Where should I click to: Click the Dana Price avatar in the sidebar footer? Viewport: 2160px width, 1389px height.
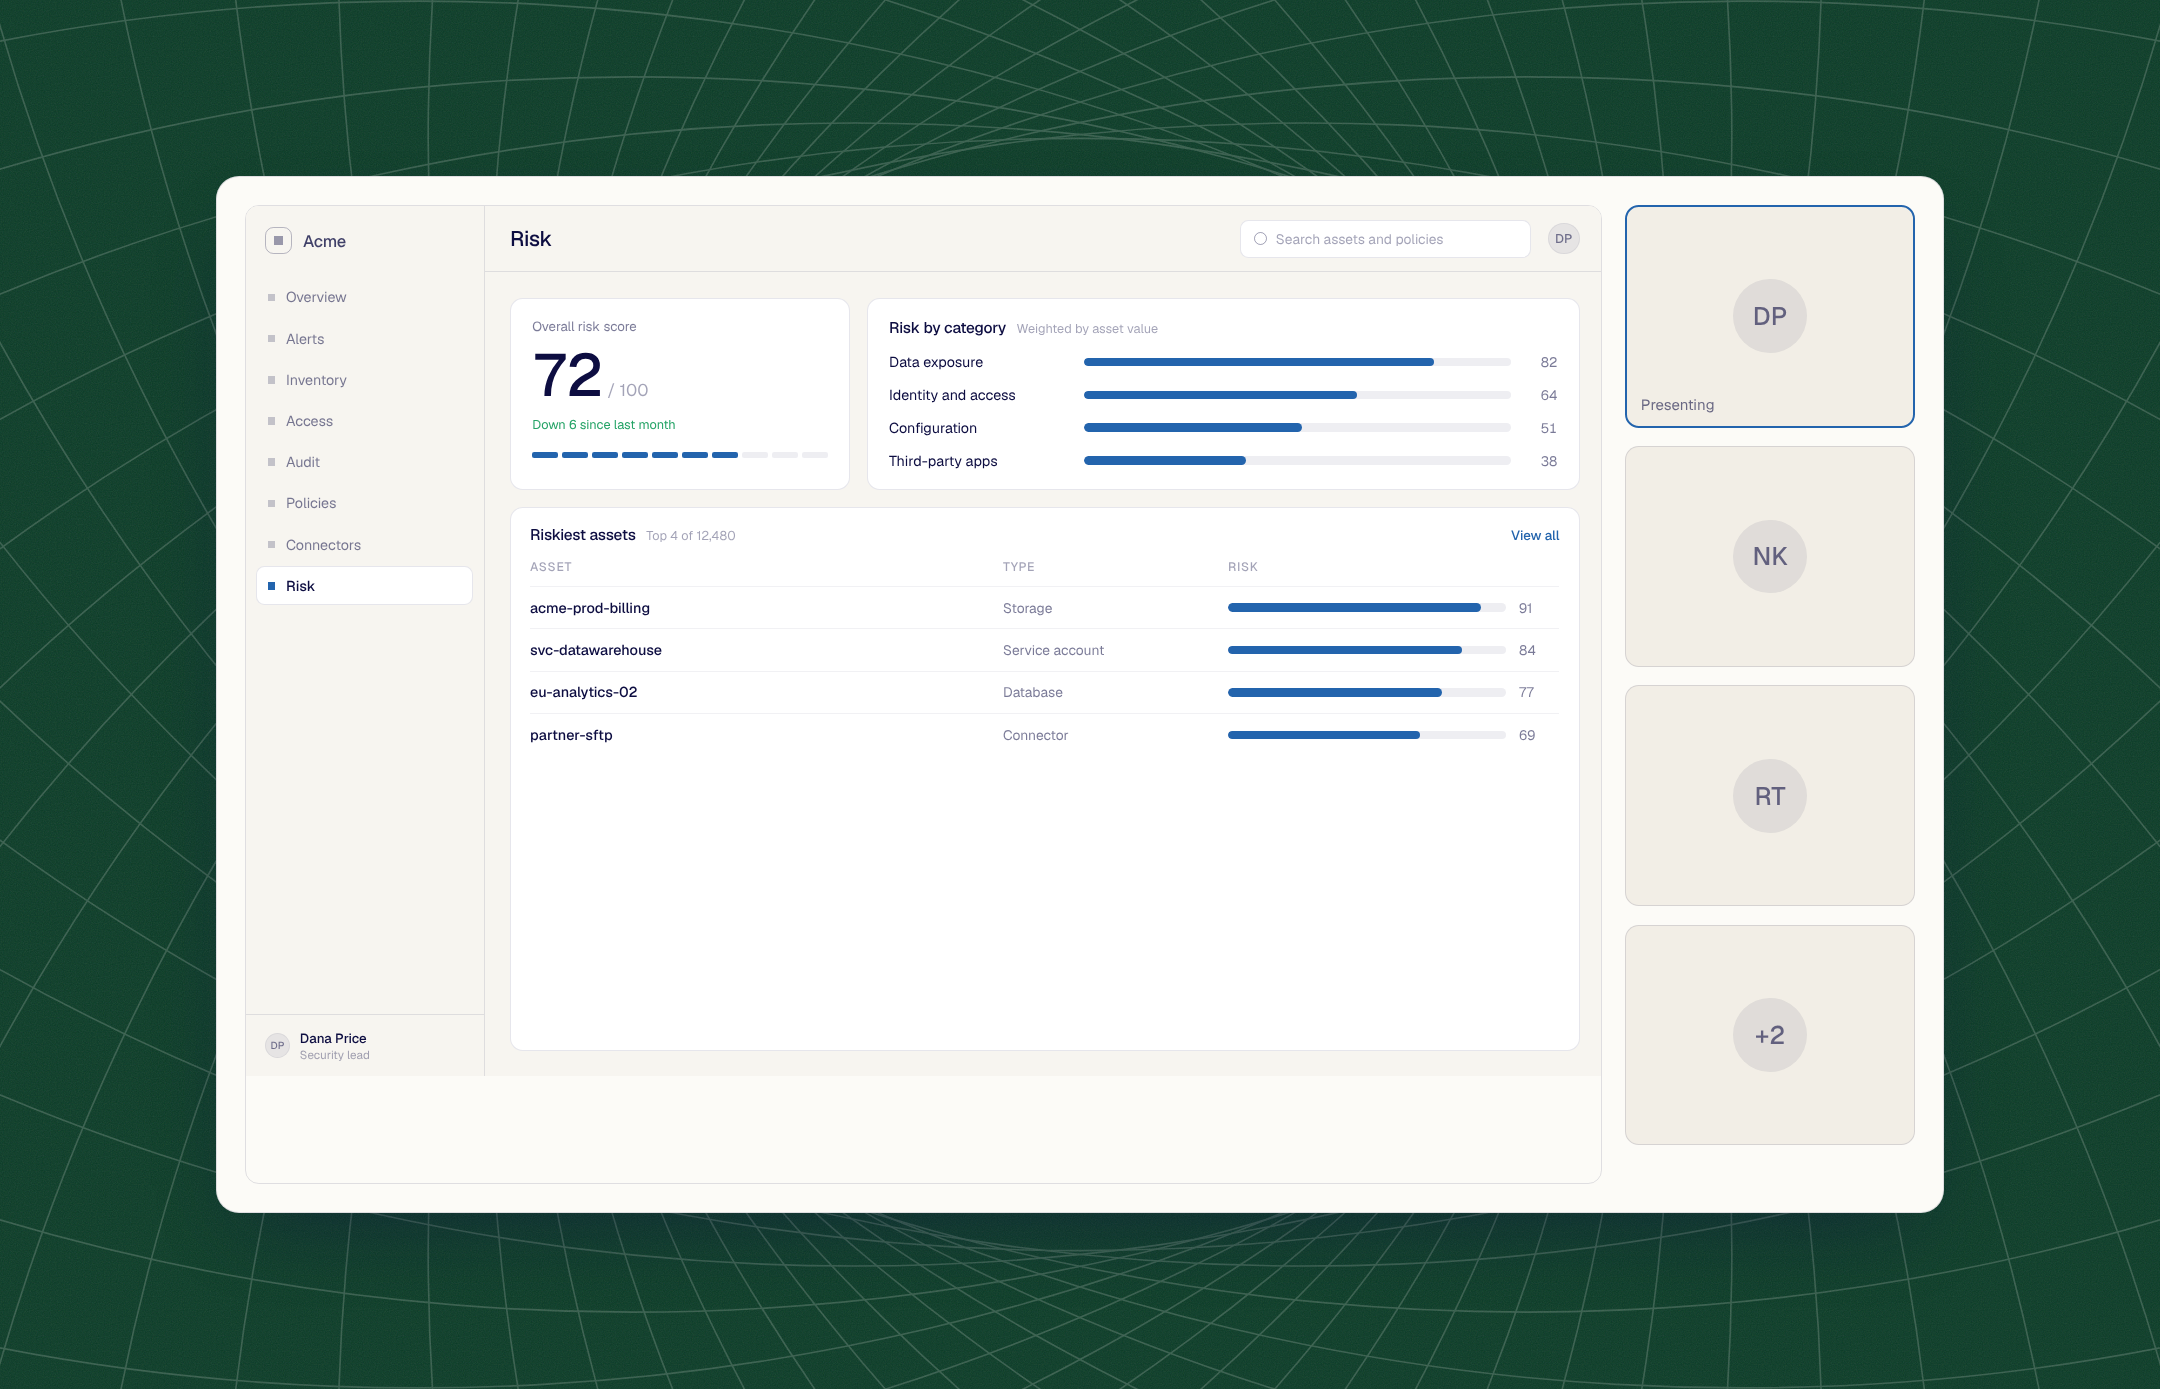277,1046
